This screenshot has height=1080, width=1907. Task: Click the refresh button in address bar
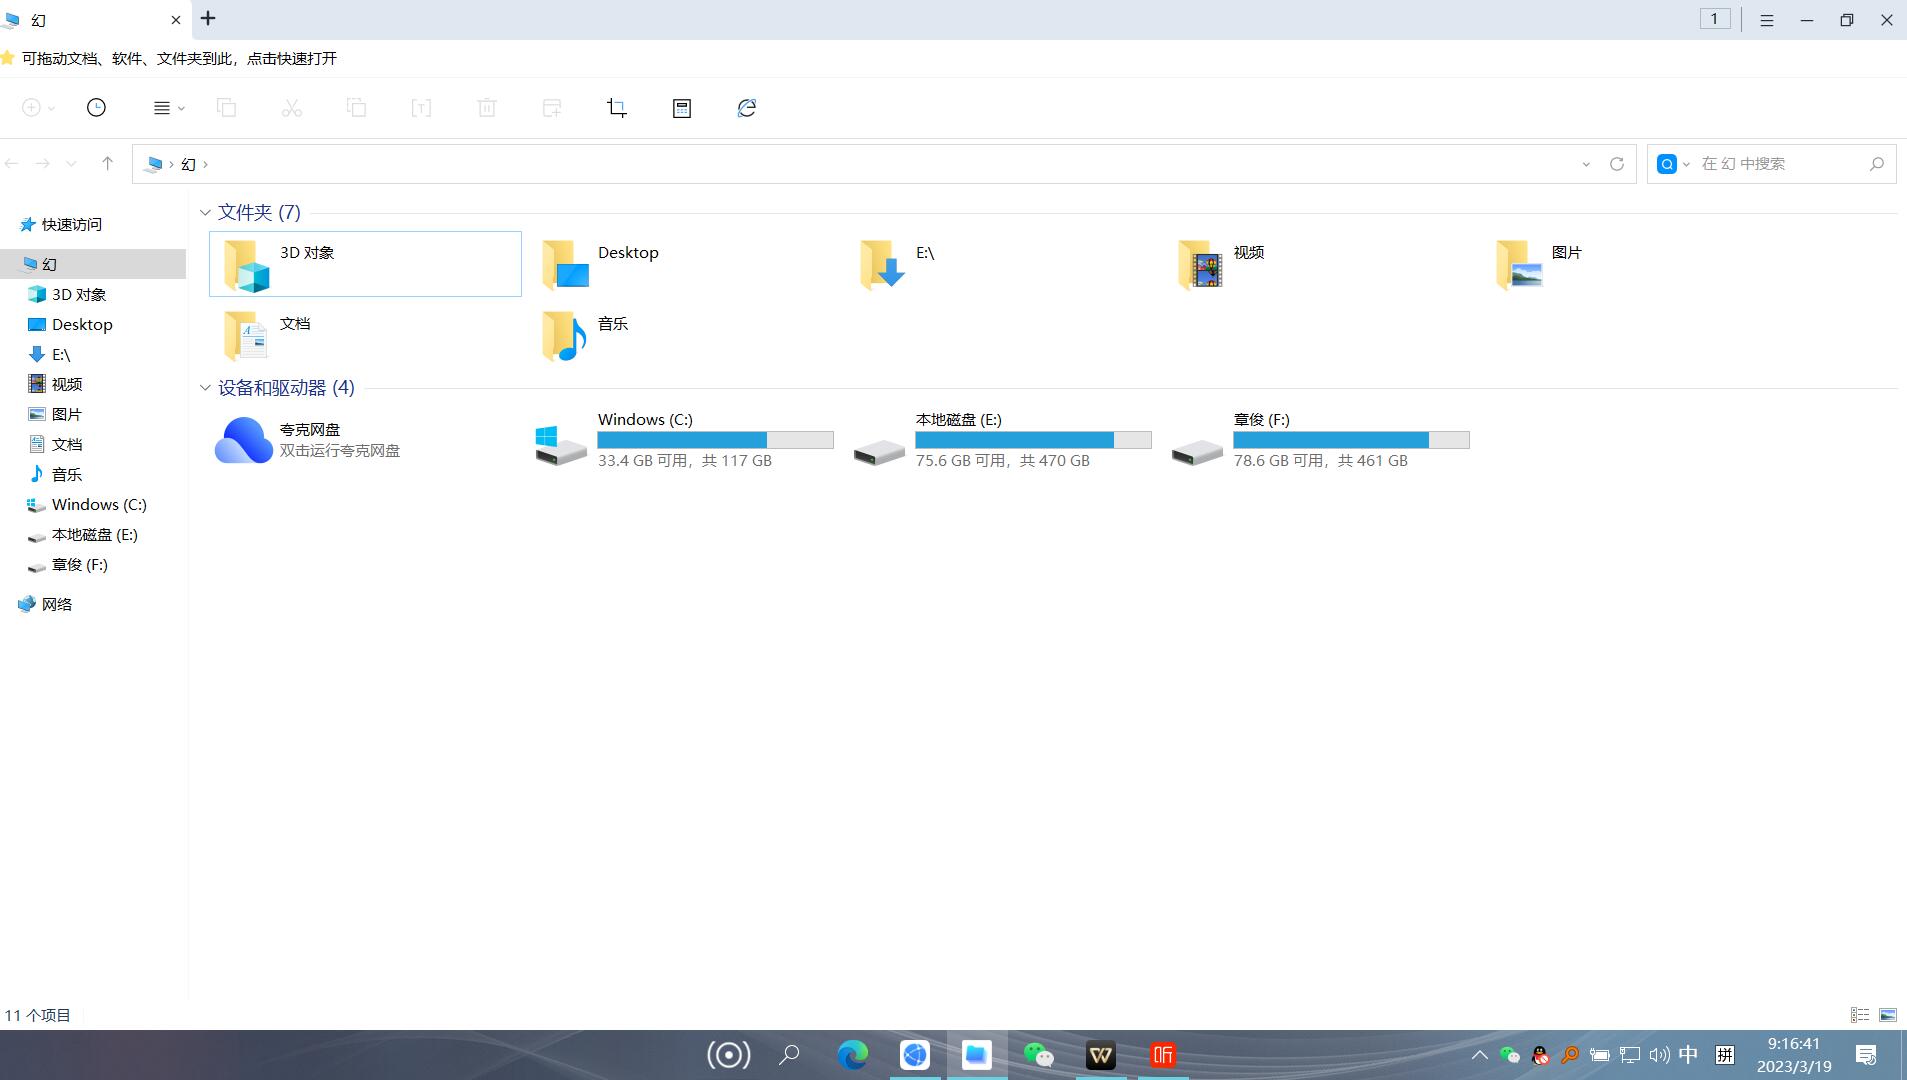[x=1616, y=164]
